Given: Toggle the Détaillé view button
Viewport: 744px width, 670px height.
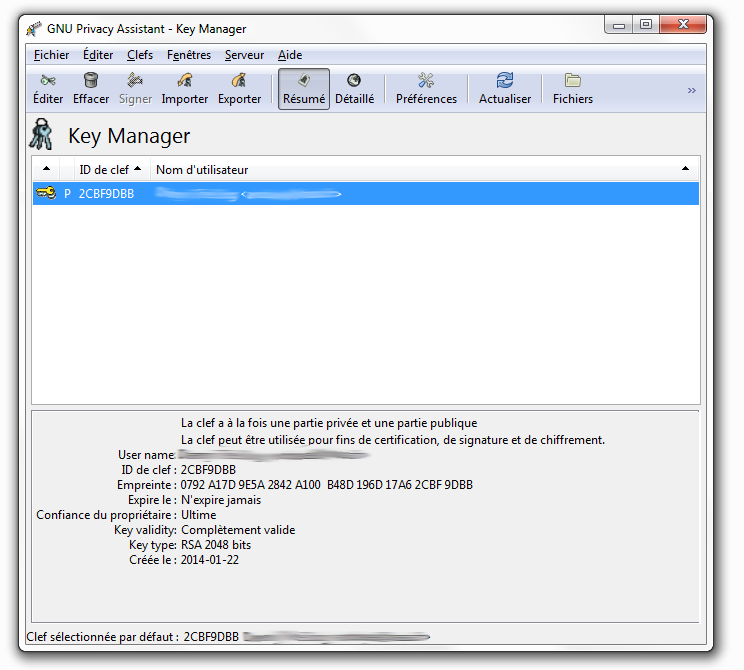Looking at the screenshot, I should [x=354, y=89].
